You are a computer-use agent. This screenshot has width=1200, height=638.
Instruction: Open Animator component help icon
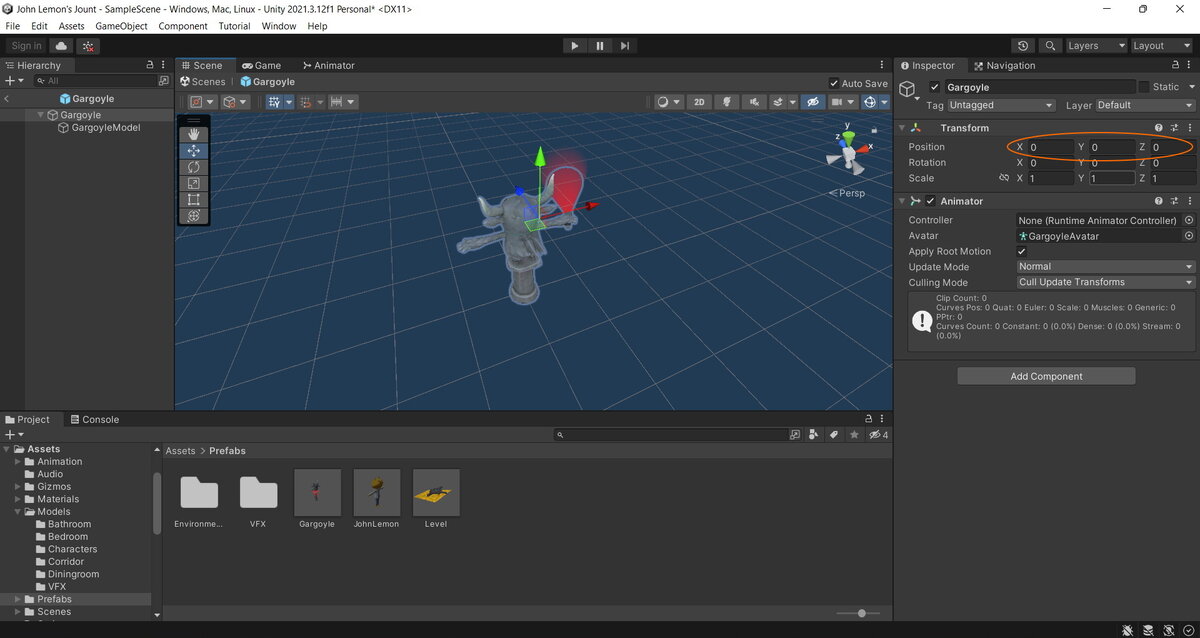pyautogui.click(x=1159, y=201)
